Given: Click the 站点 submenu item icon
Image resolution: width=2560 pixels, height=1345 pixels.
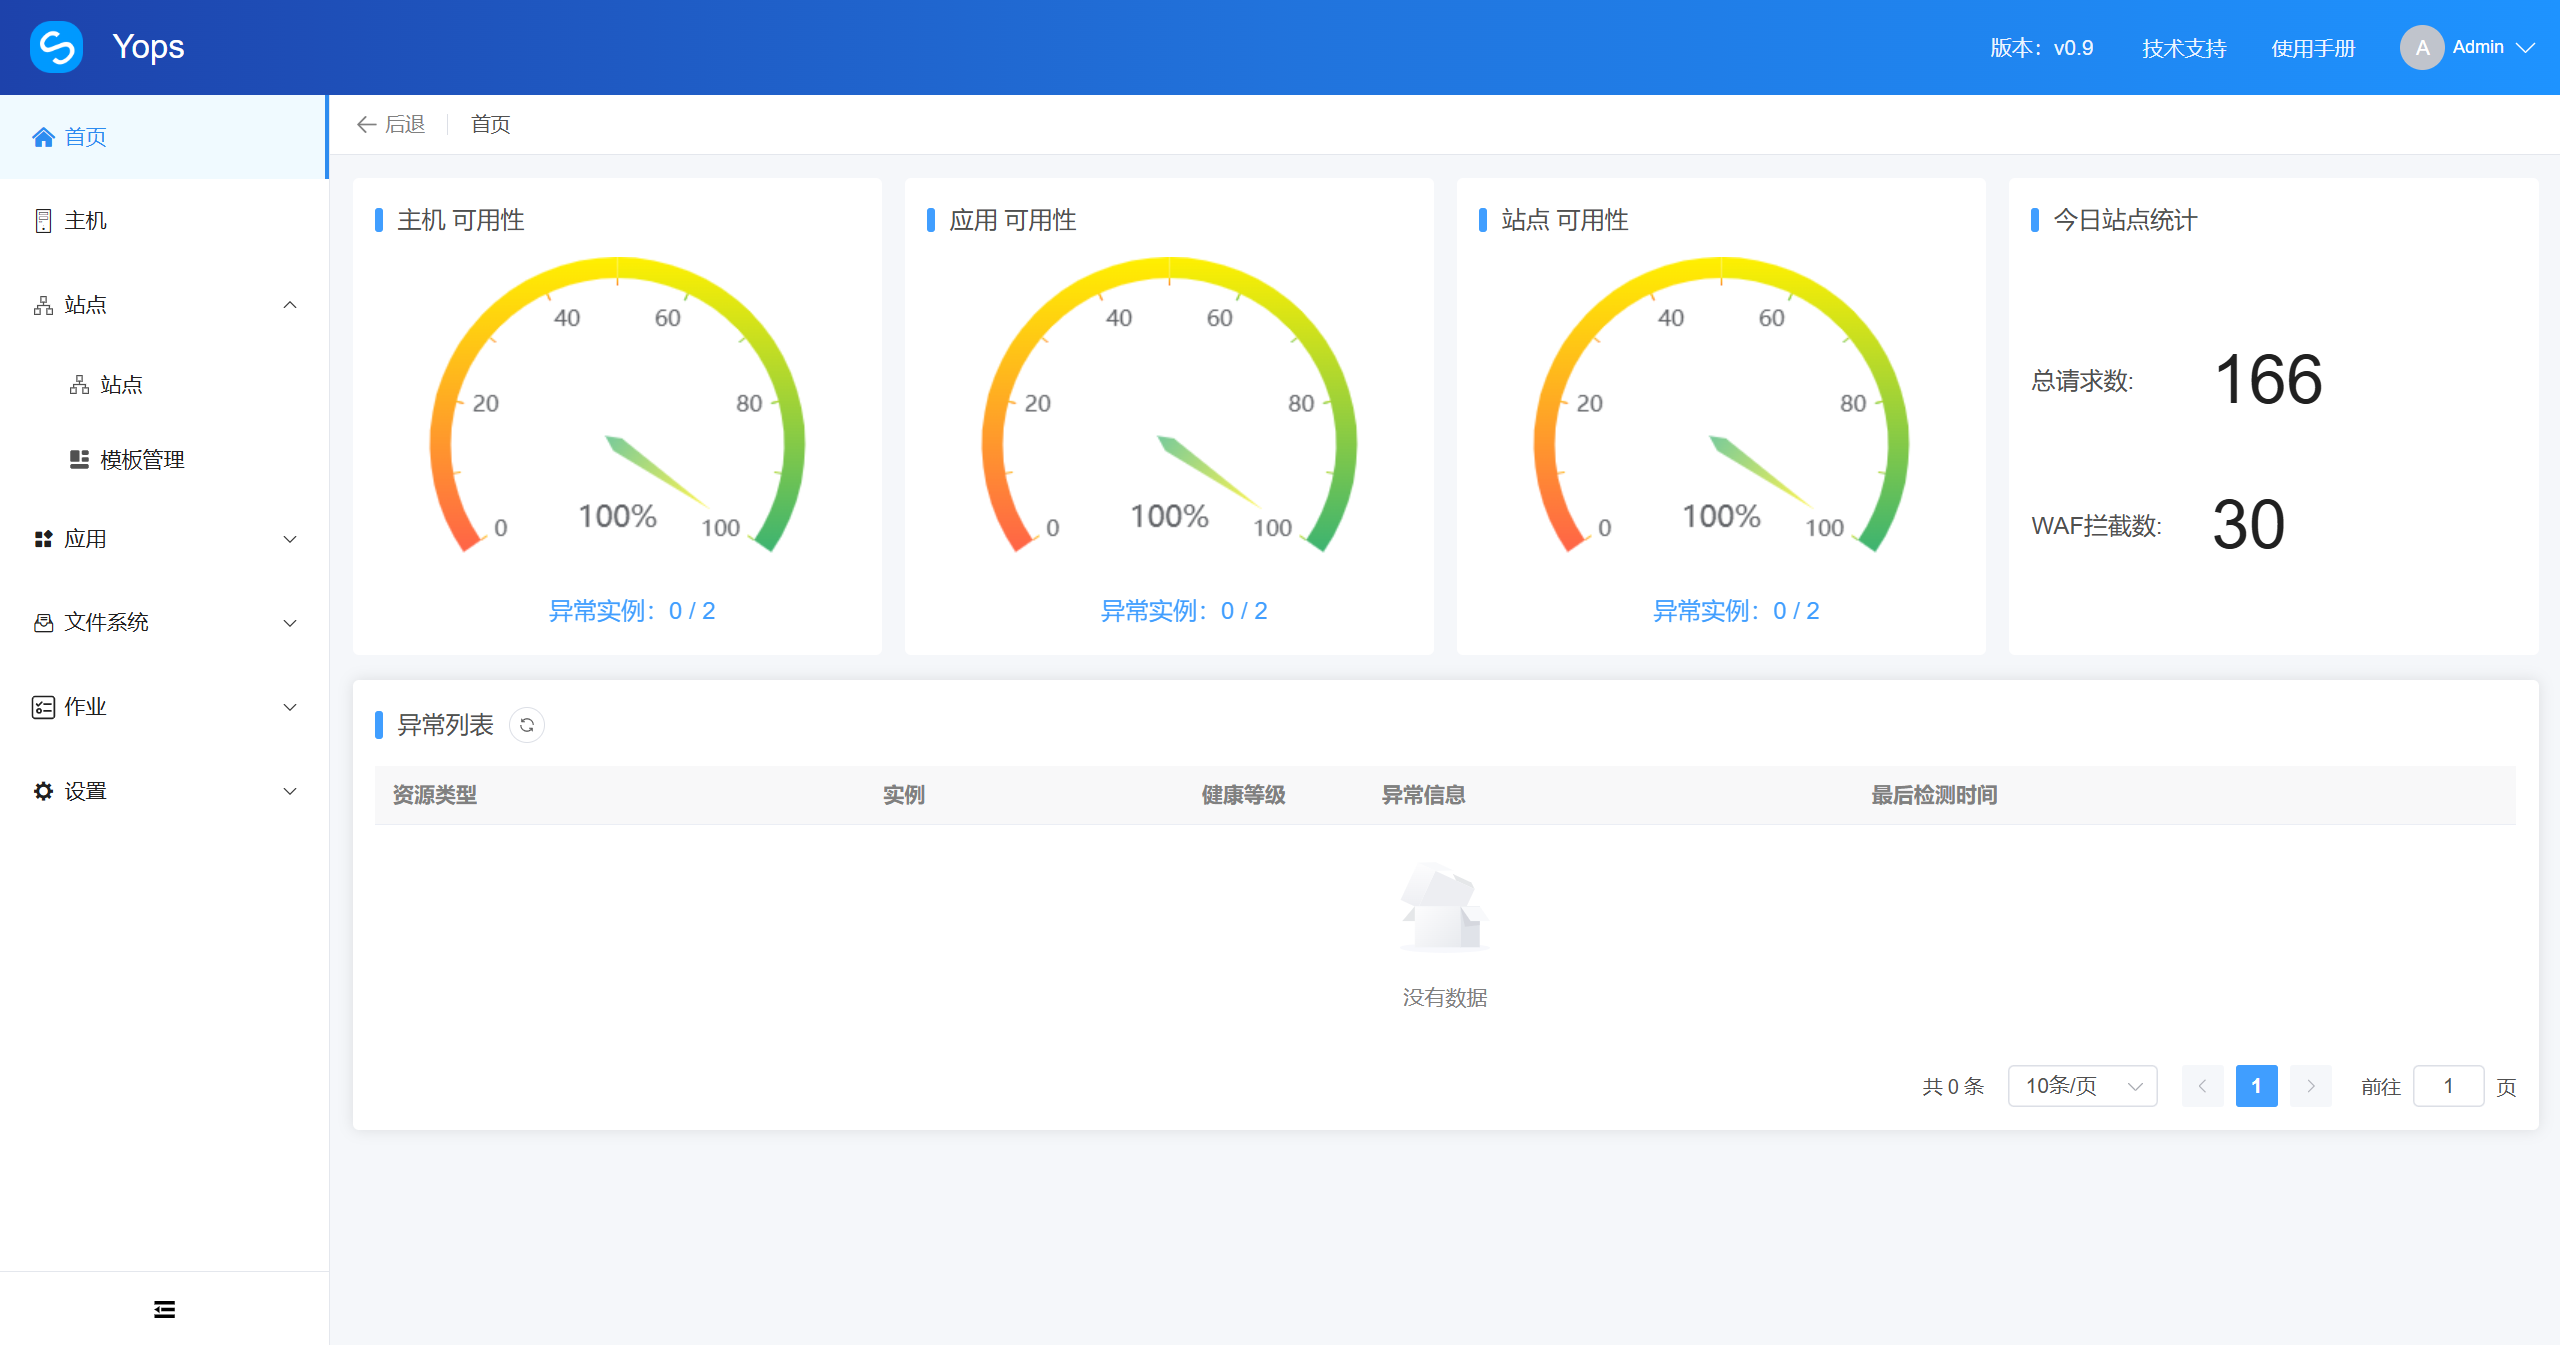Looking at the screenshot, I should click(x=79, y=385).
